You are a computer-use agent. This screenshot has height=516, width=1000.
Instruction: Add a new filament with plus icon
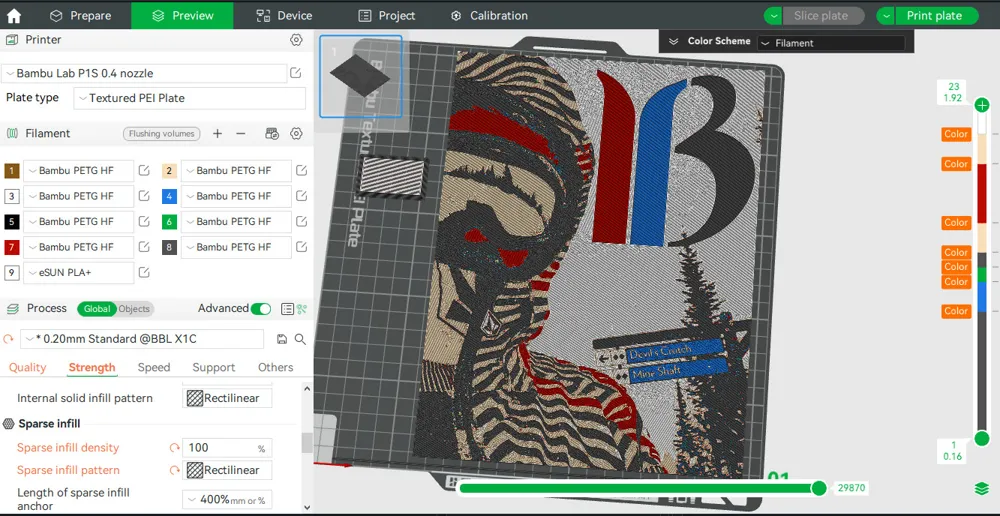217,133
